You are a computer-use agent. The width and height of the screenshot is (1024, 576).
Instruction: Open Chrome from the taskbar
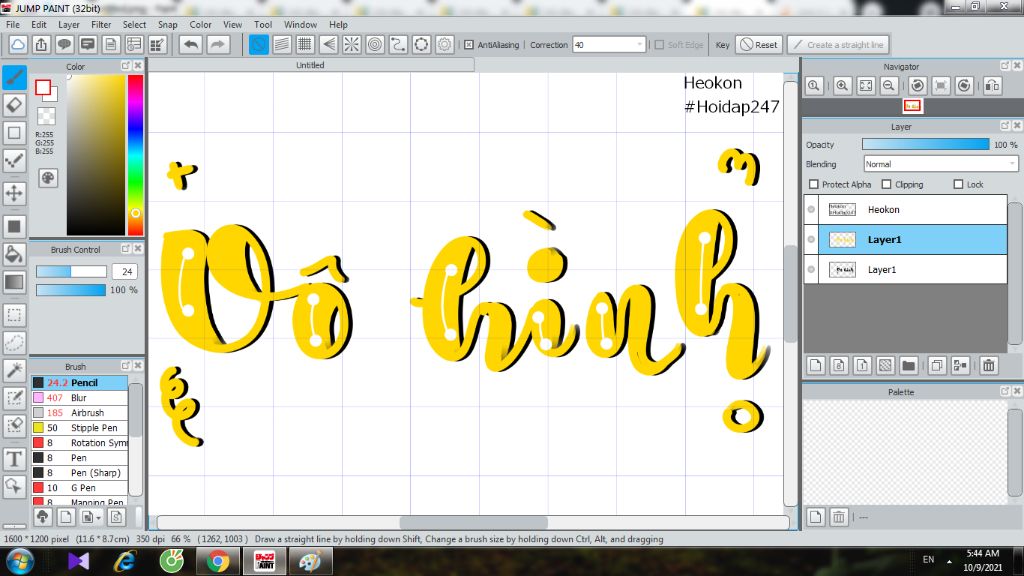pos(218,561)
